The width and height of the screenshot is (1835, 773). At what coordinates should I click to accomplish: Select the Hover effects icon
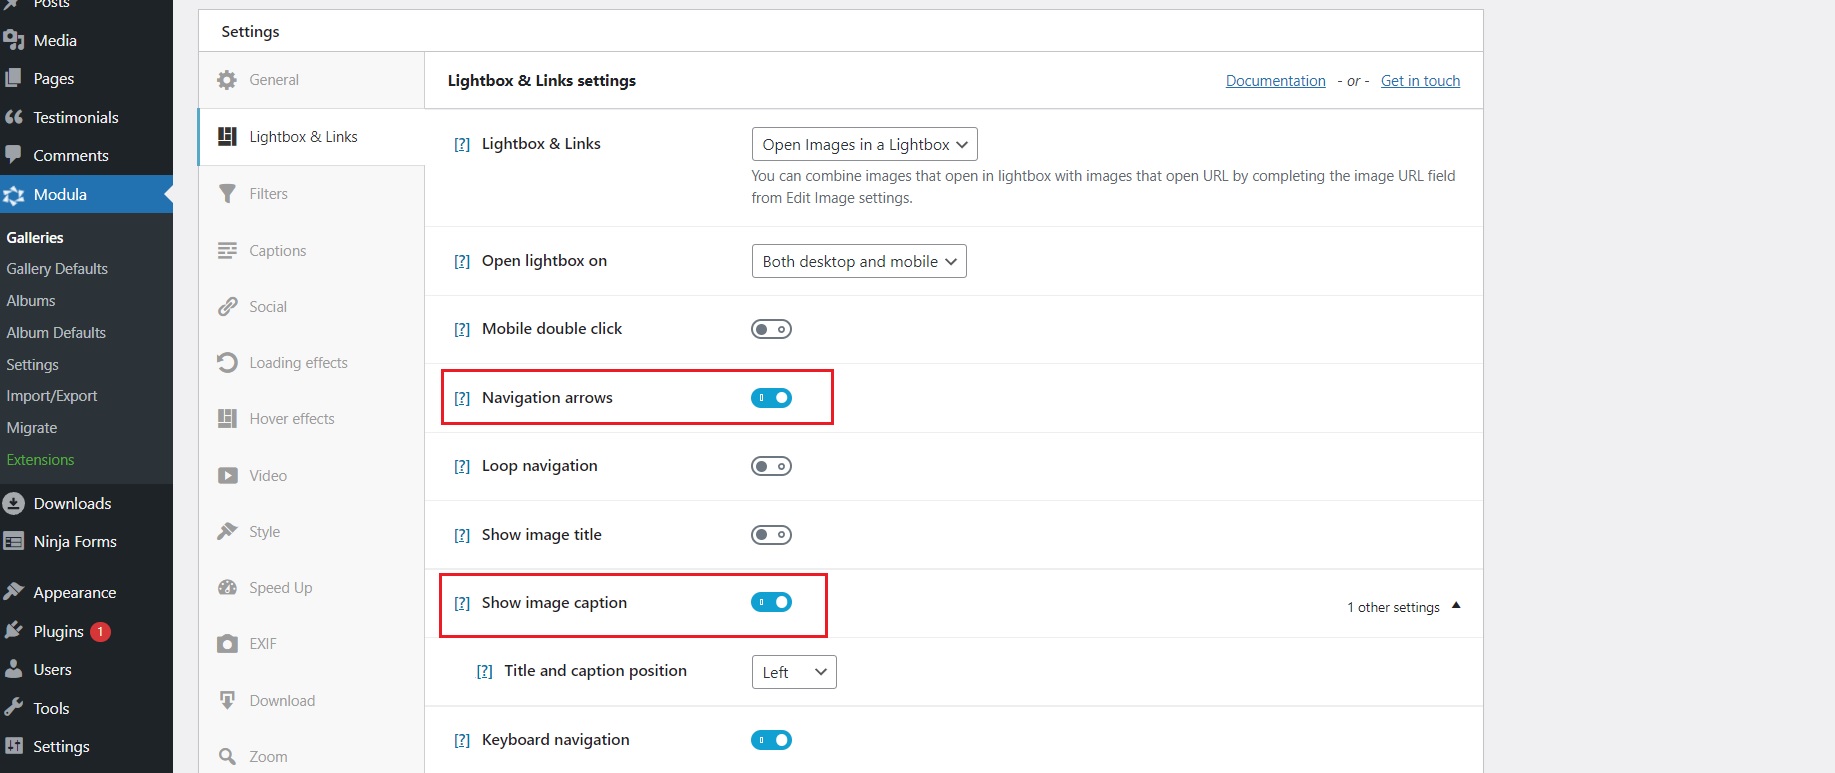(x=228, y=418)
